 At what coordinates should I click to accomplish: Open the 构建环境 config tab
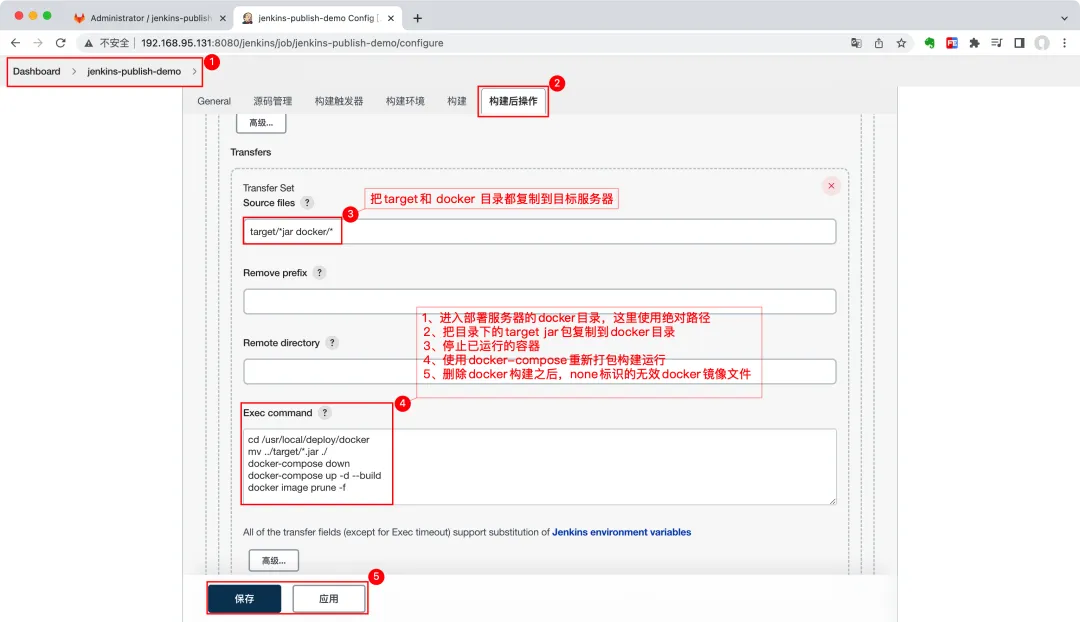coord(405,101)
